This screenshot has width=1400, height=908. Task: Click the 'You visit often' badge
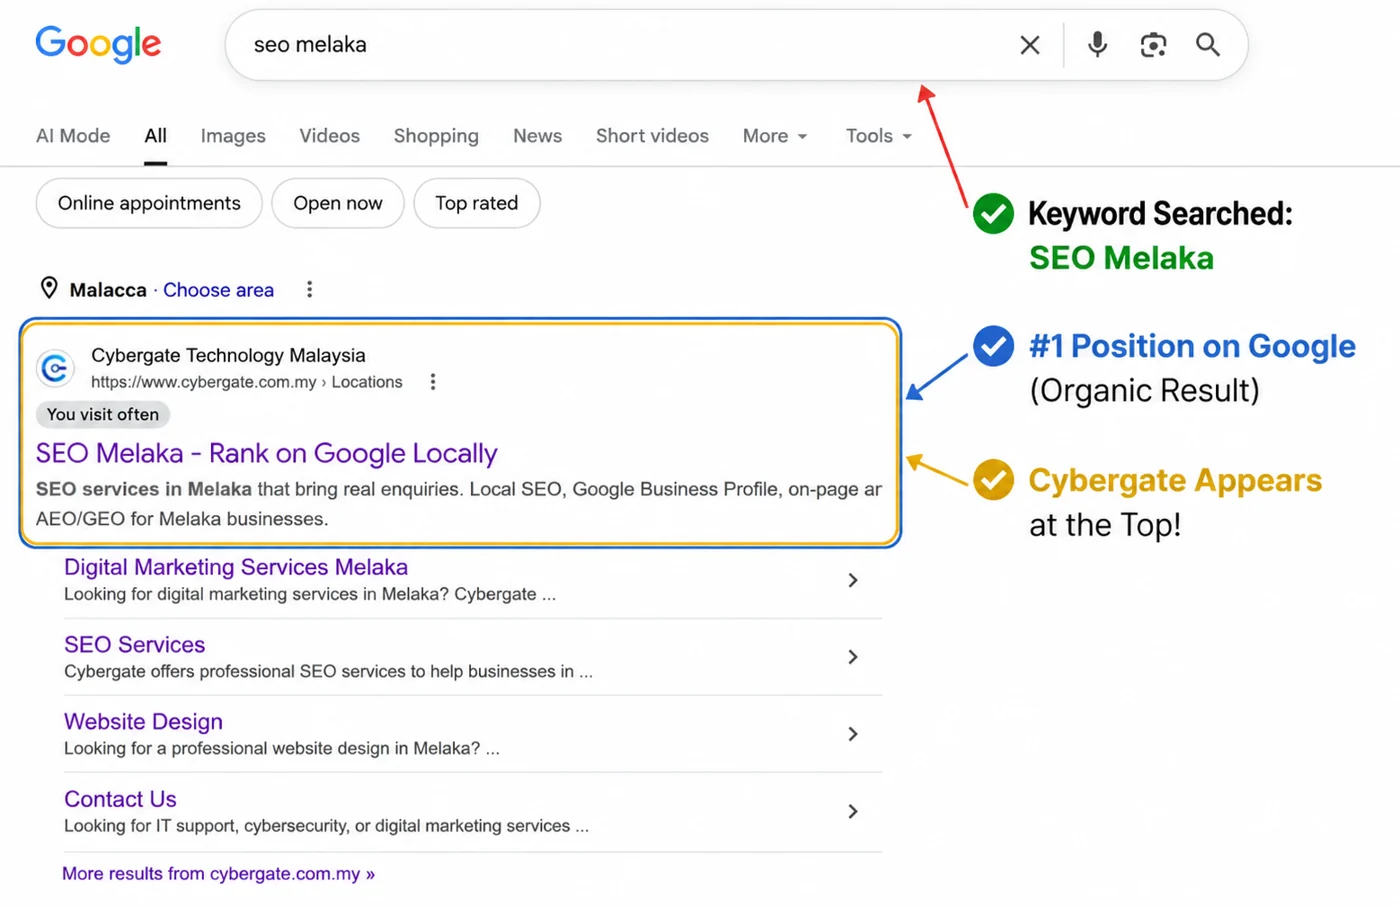click(x=103, y=414)
